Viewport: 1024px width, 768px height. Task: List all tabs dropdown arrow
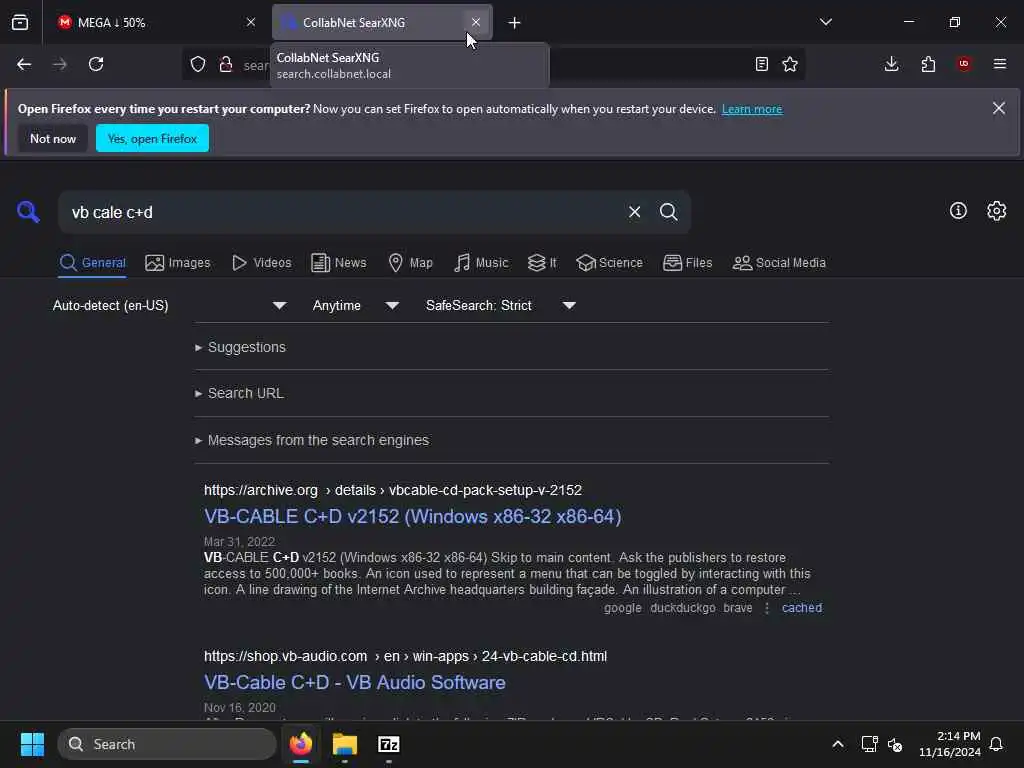pos(825,22)
